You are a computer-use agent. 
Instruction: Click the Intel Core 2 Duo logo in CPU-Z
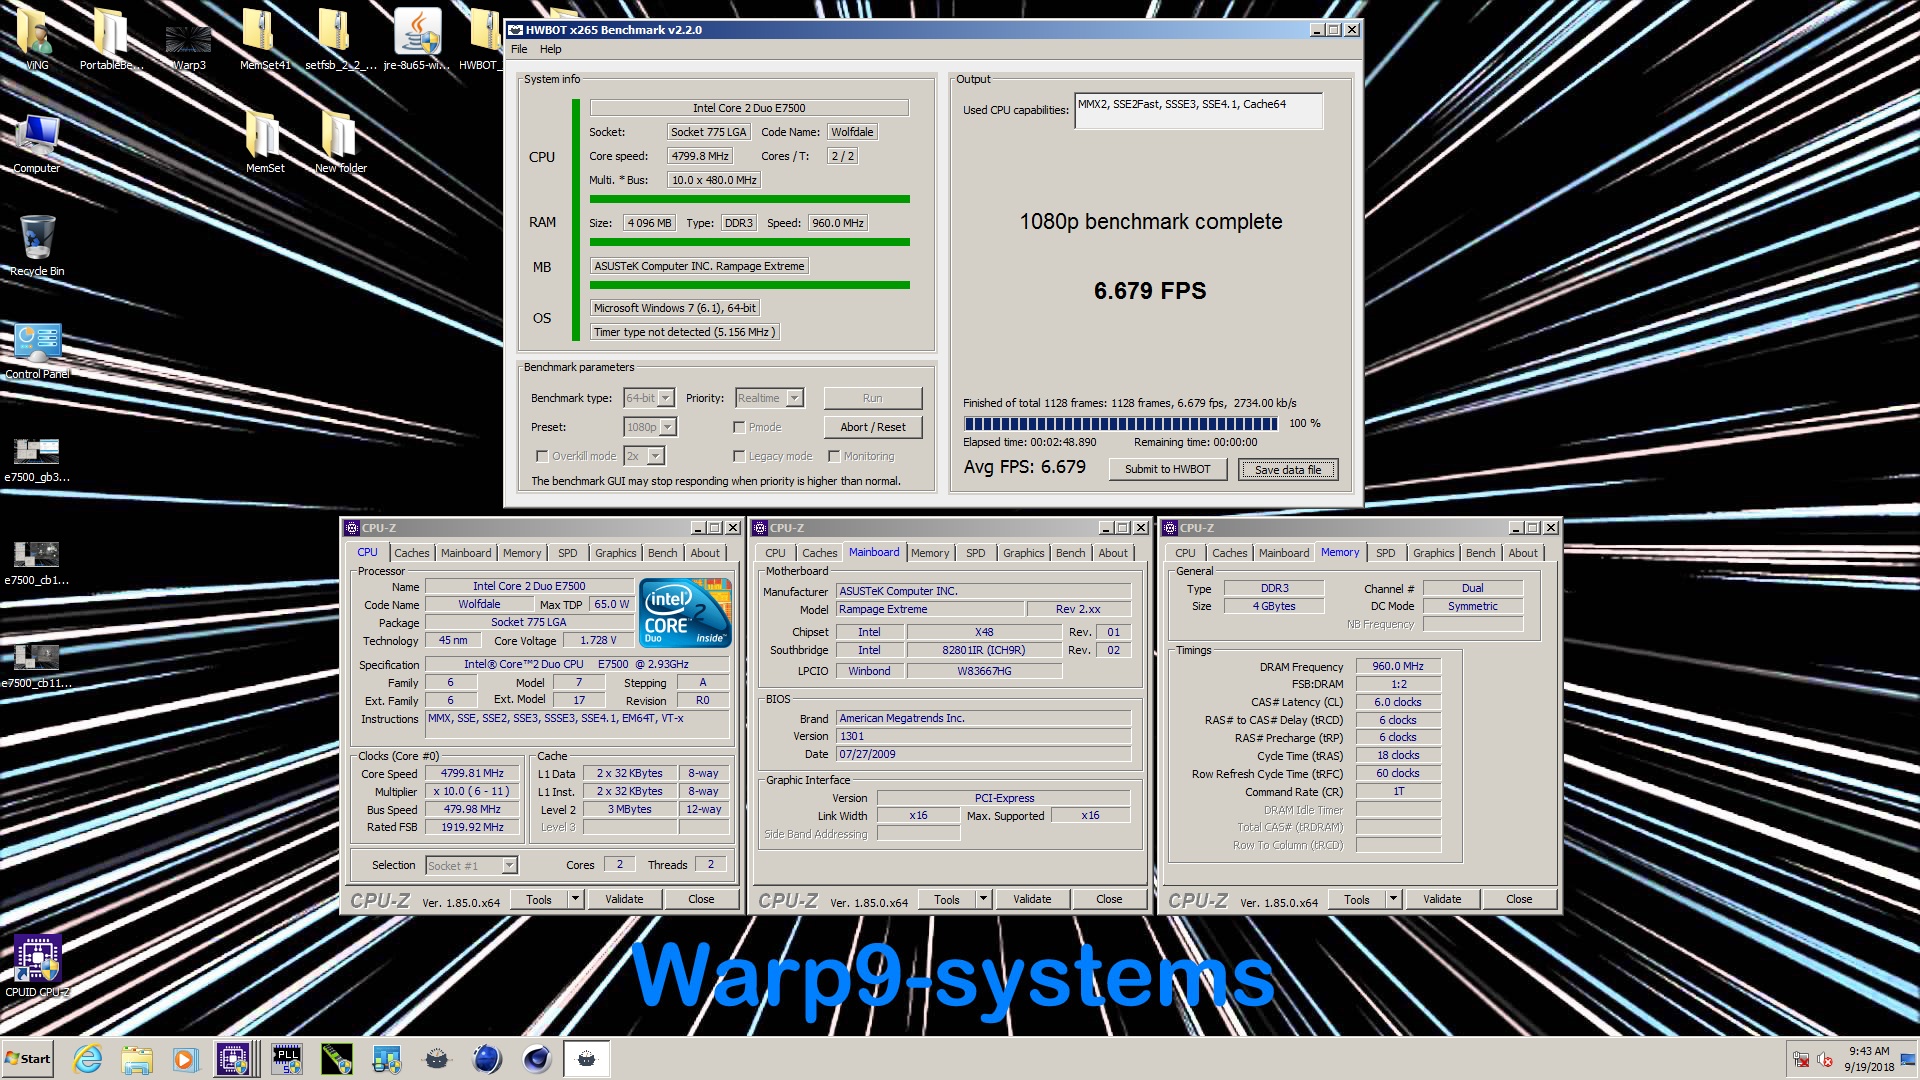[685, 612]
